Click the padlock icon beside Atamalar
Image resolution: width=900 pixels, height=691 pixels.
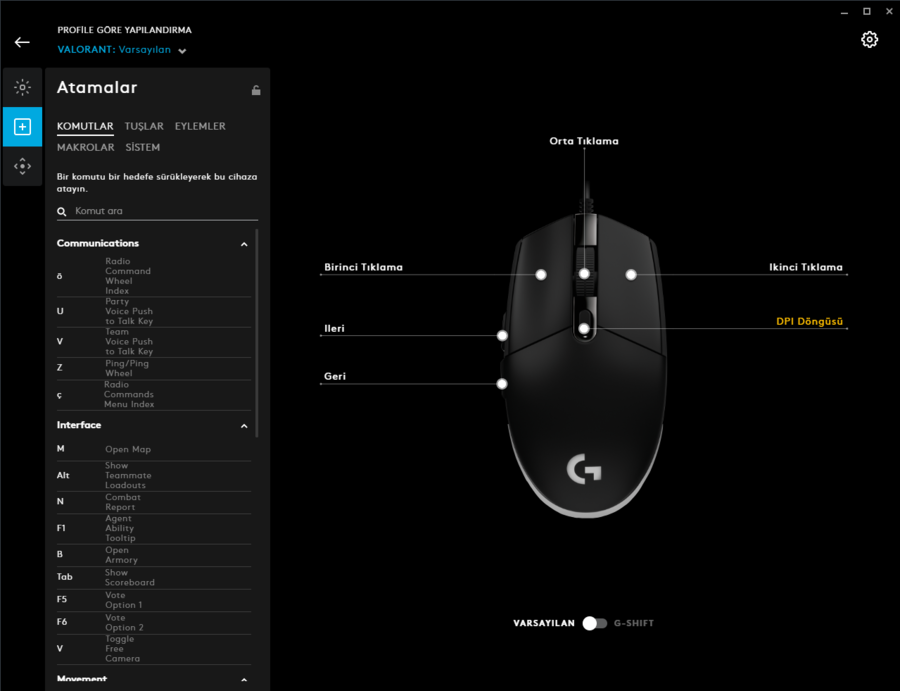[256, 90]
